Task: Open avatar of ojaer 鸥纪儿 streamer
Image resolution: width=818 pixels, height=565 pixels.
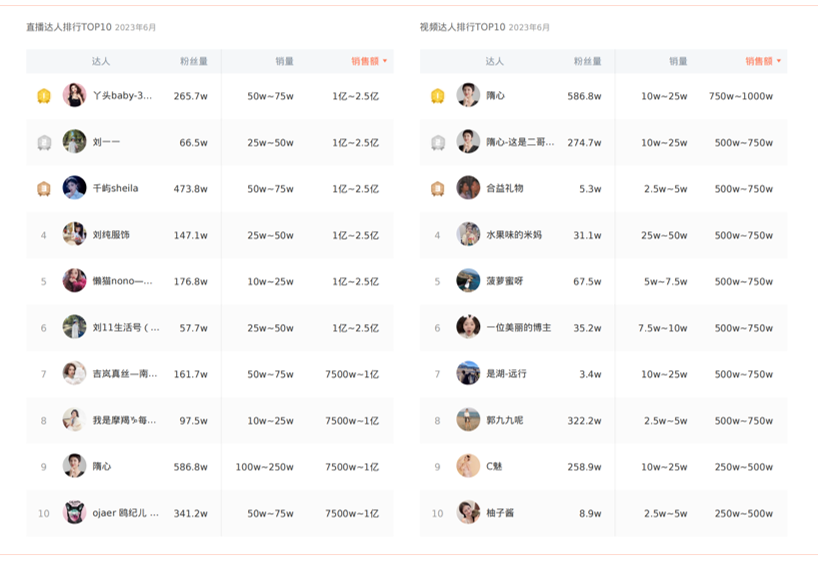Action: [x=75, y=512]
